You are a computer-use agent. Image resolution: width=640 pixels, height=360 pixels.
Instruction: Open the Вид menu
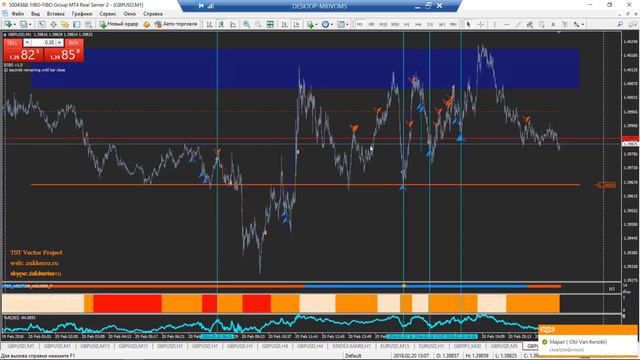(x=36, y=14)
